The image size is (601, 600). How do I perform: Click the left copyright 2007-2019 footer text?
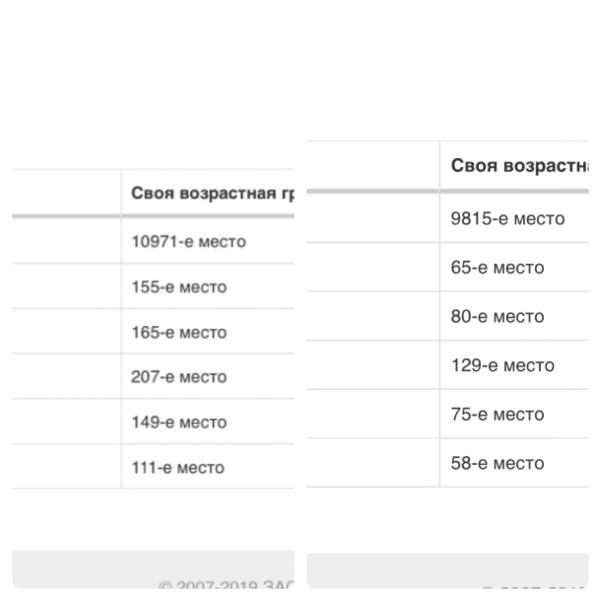(x=226, y=585)
